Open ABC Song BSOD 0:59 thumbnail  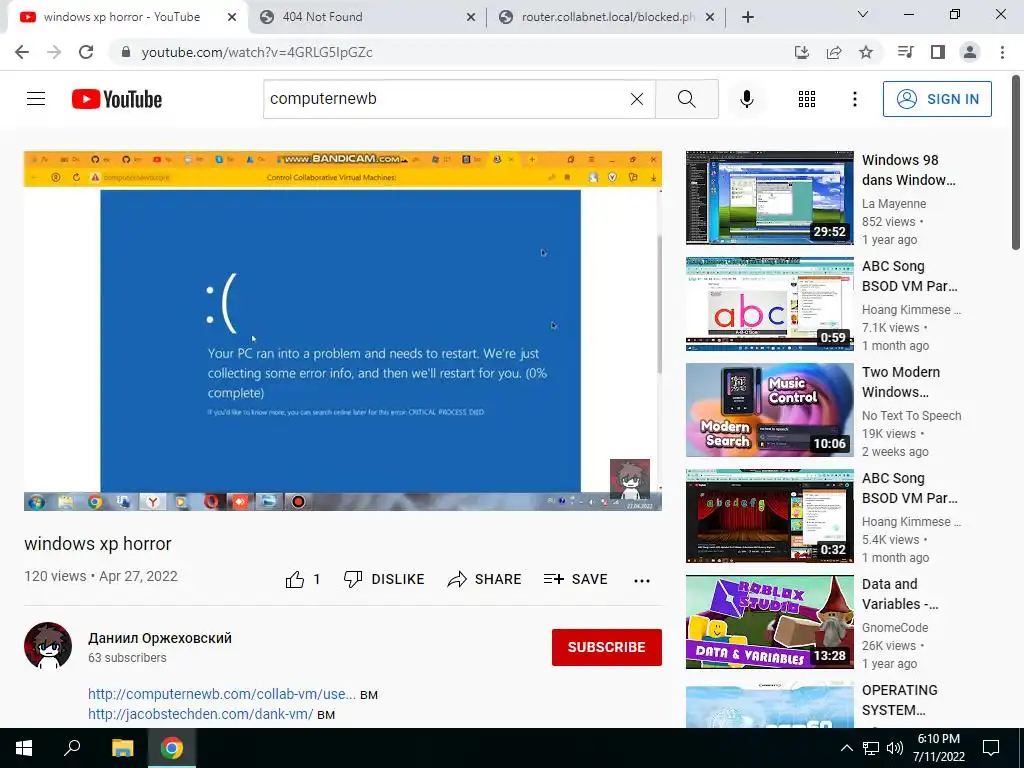click(x=769, y=304)
